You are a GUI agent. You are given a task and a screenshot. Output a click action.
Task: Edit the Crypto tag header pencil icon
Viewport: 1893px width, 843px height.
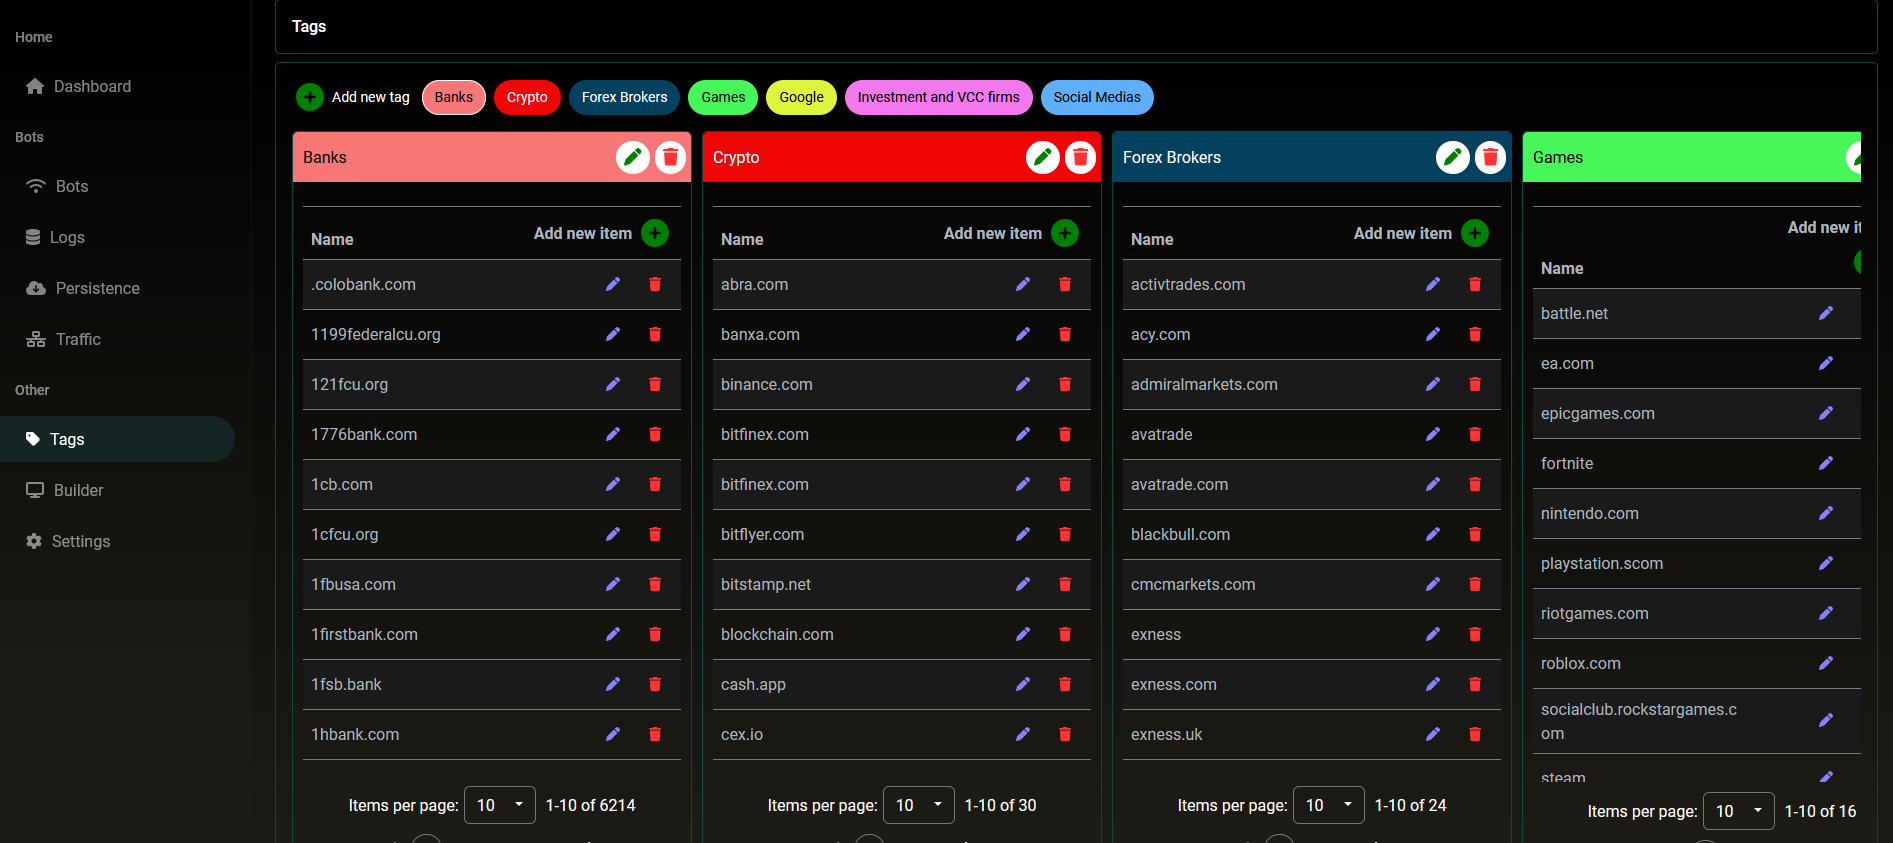coord(1042,157)
